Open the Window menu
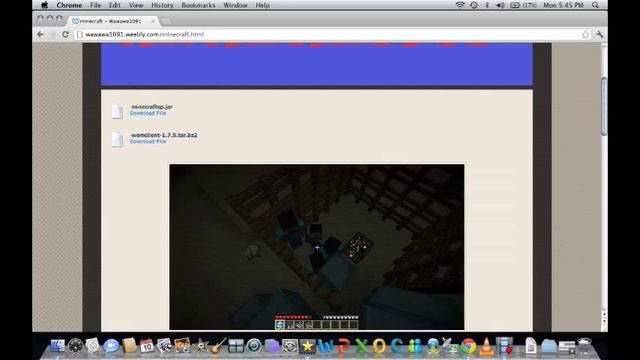Image resolution: width=640 pixels, height=360 pixels. click(235, 5)
